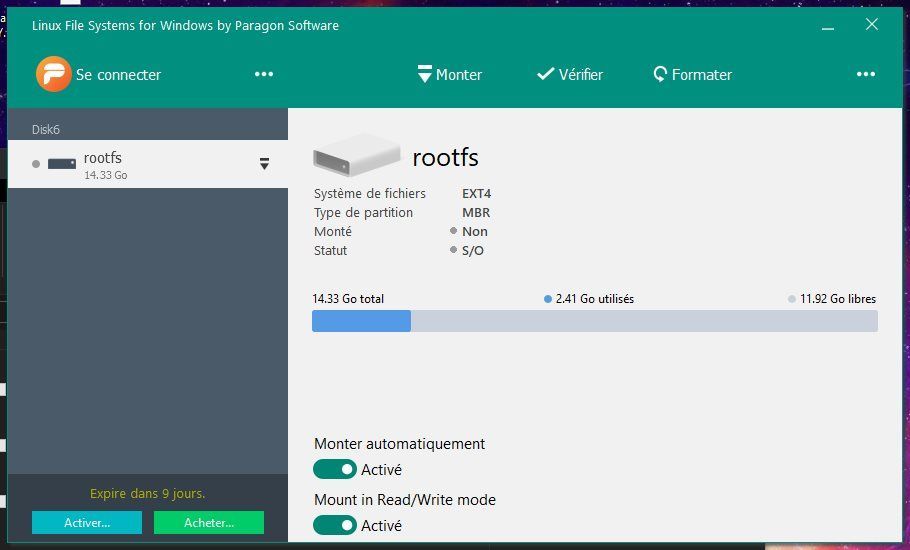910x550 pixels.
Task: Click the drive icon in rootfs sidebar row
Action: click(x=62, y=164)
